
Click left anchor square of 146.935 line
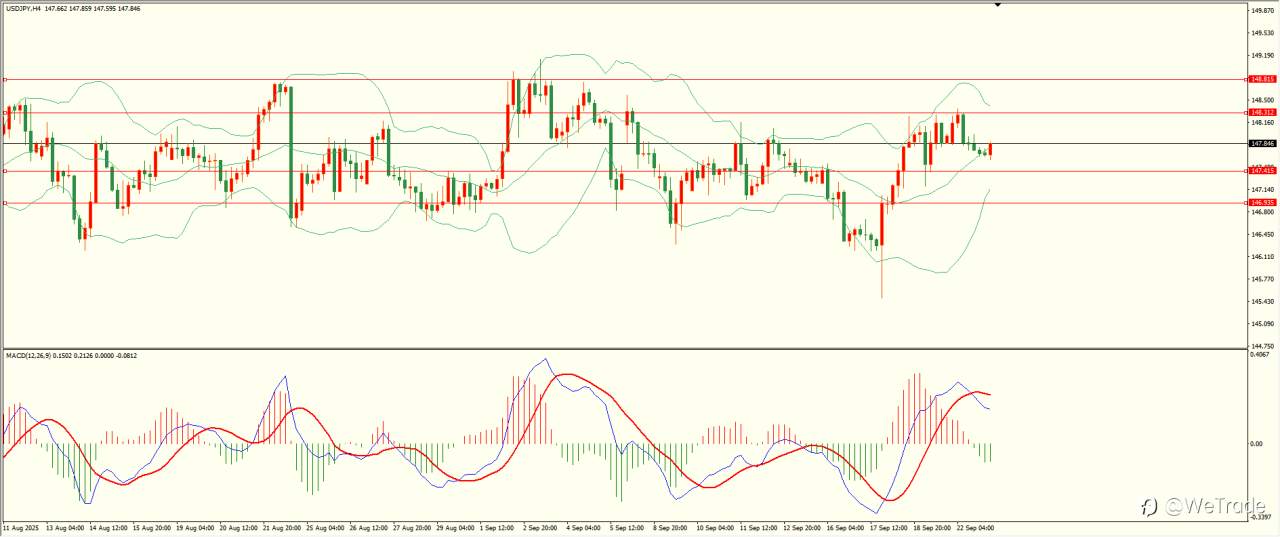(5, 203)
